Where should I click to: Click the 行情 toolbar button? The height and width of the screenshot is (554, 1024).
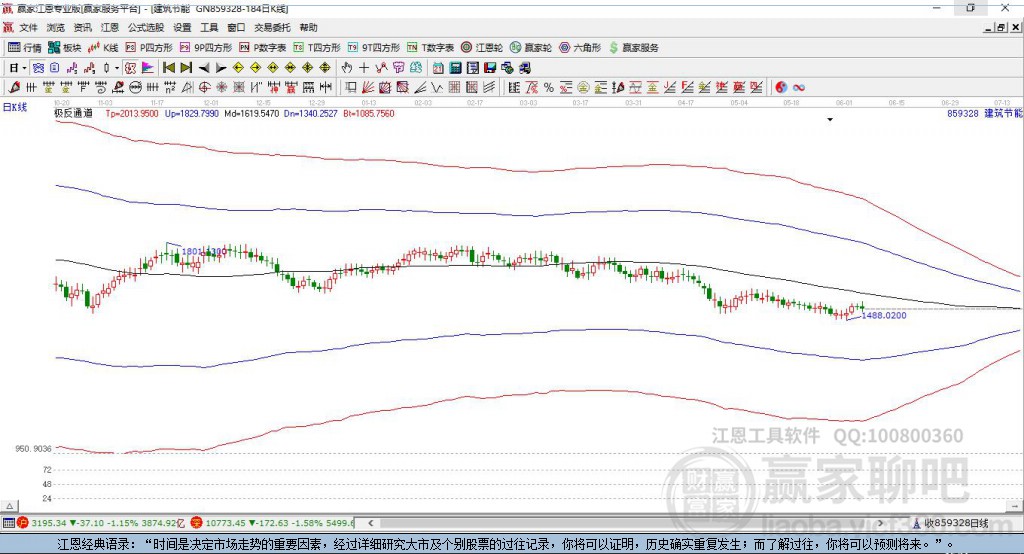[x=25, y=48]
